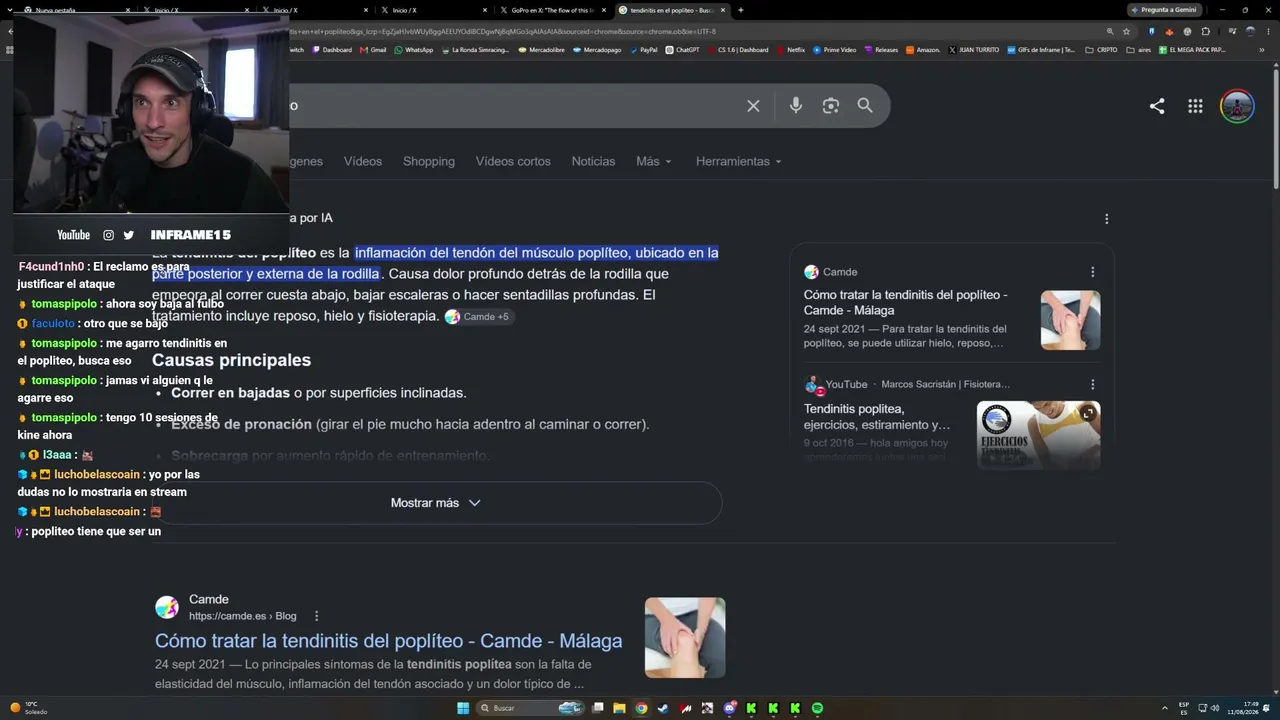This screenshot has width=1280, height=720.
Task: Click Pregunta a Gemini button
Action: [x=1164, y=10]
